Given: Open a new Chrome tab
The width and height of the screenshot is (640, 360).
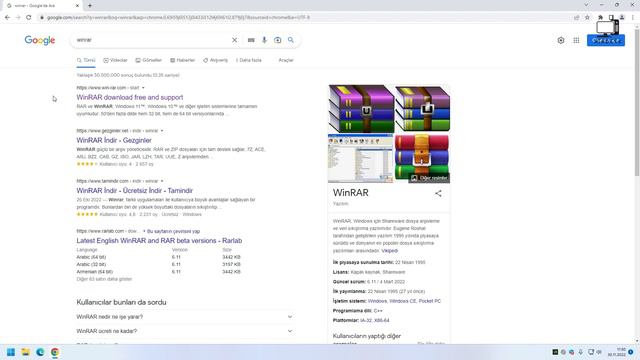Looking at the screenshot, I should pyautogui.click(x=90, y=6).
